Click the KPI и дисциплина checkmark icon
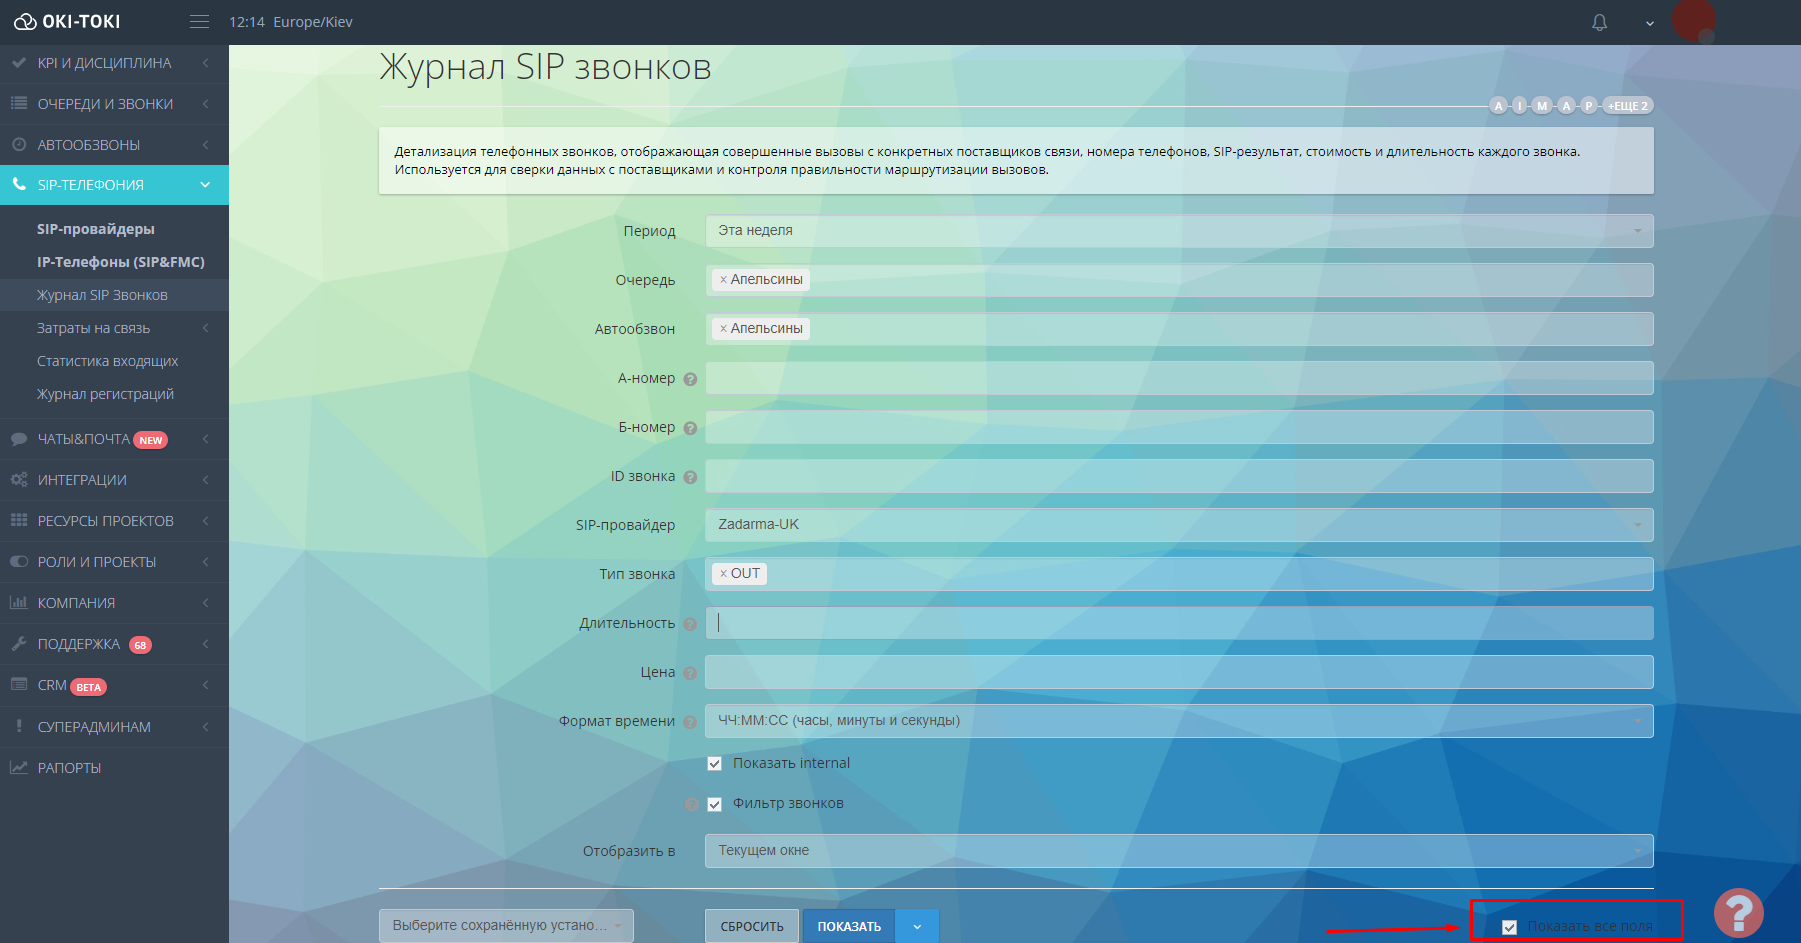Viewport: 1801px width, 943px height. (19, 63)
